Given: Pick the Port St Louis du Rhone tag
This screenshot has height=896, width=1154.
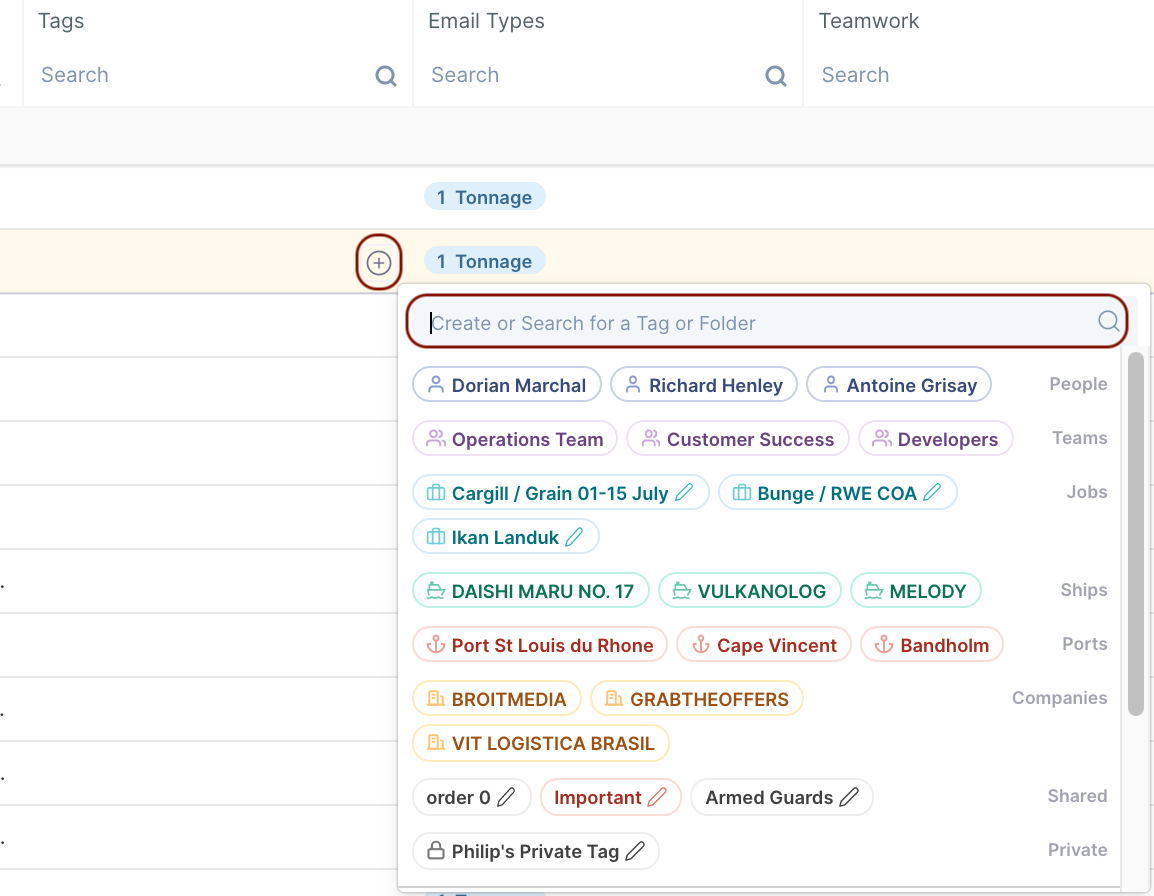Looking at the screenshot, I should click(540, 645).
